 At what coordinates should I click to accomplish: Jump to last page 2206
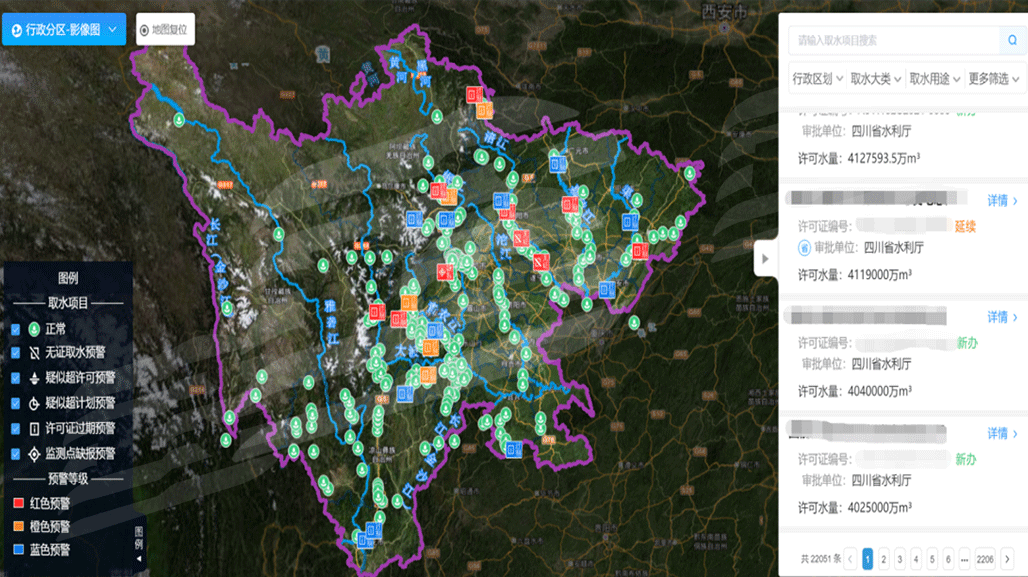(x=985, y=559)
